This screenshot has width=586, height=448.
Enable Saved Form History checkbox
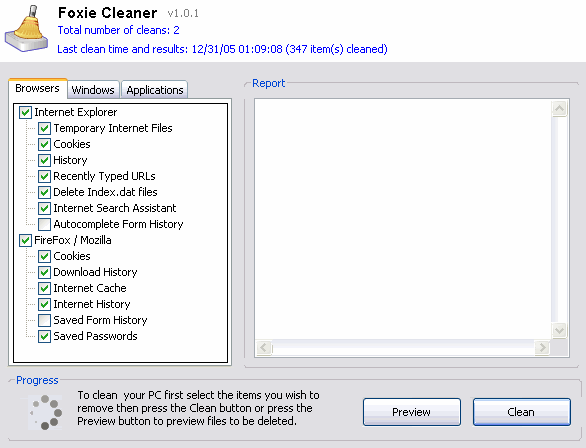pos(44,320)
